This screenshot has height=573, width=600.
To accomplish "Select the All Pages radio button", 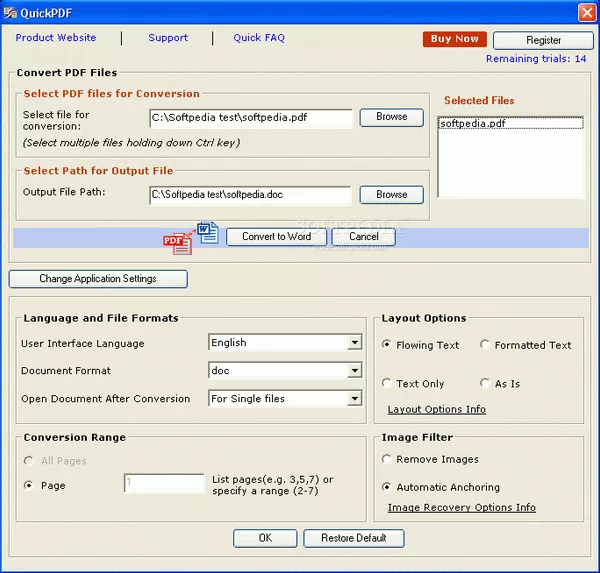I will (28, 460).
